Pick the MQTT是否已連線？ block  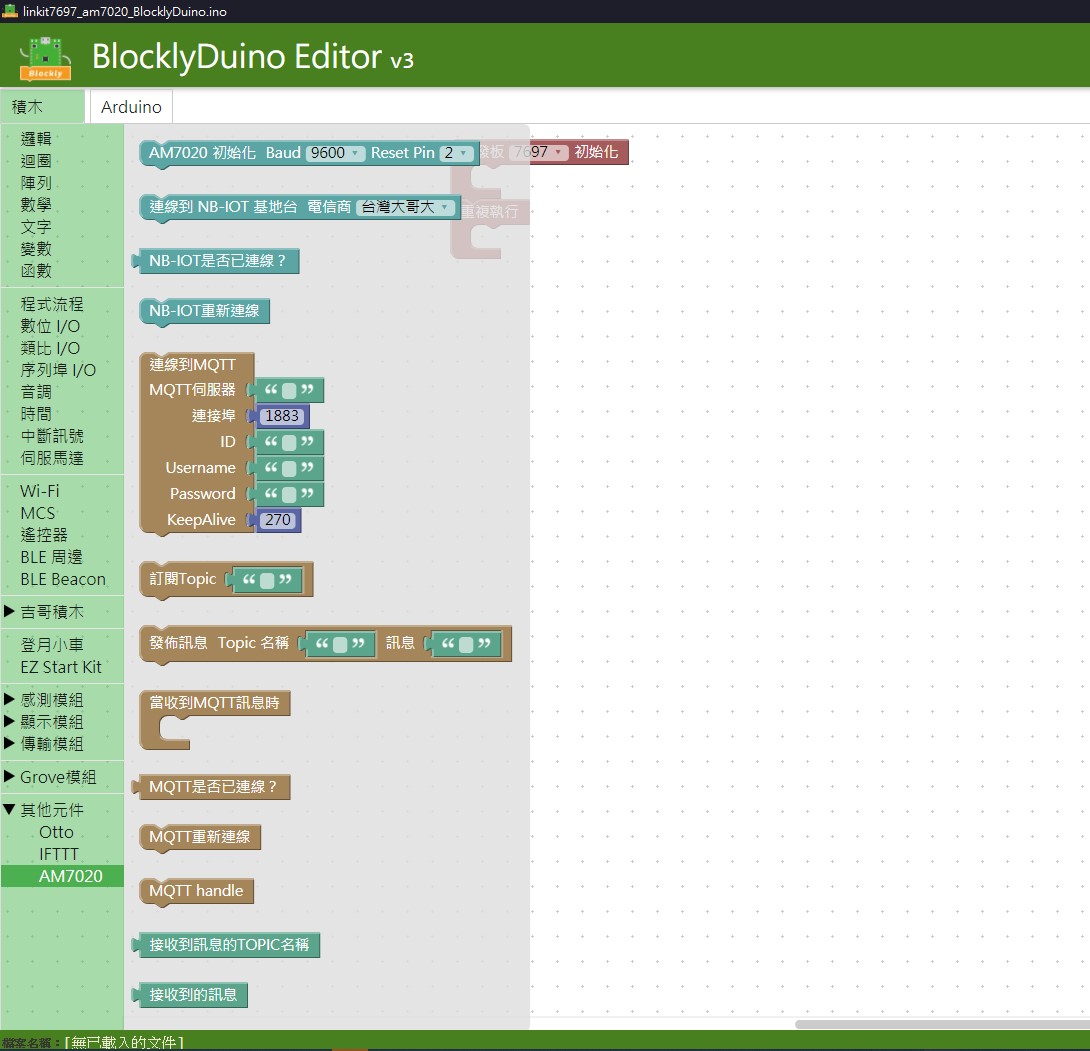click(211, 788)
